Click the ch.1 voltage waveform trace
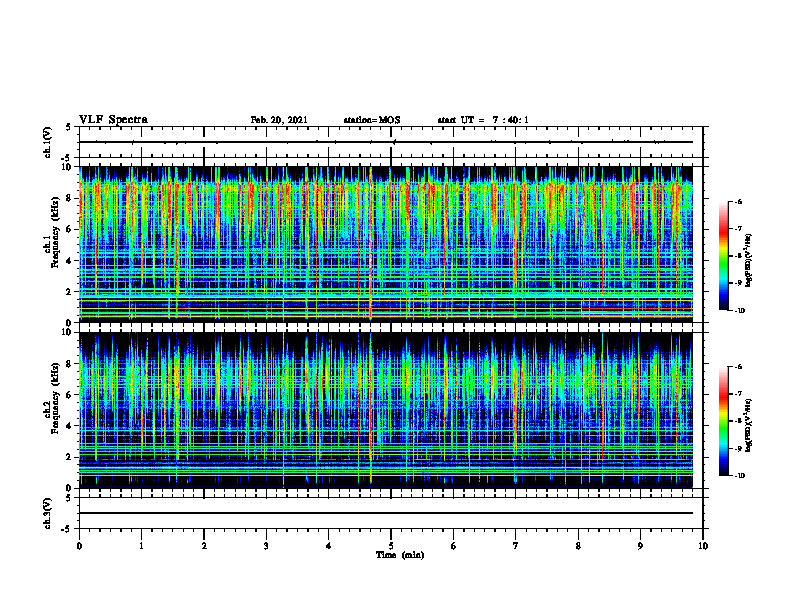This screenshot has width=792, height=612. (386, 142)
